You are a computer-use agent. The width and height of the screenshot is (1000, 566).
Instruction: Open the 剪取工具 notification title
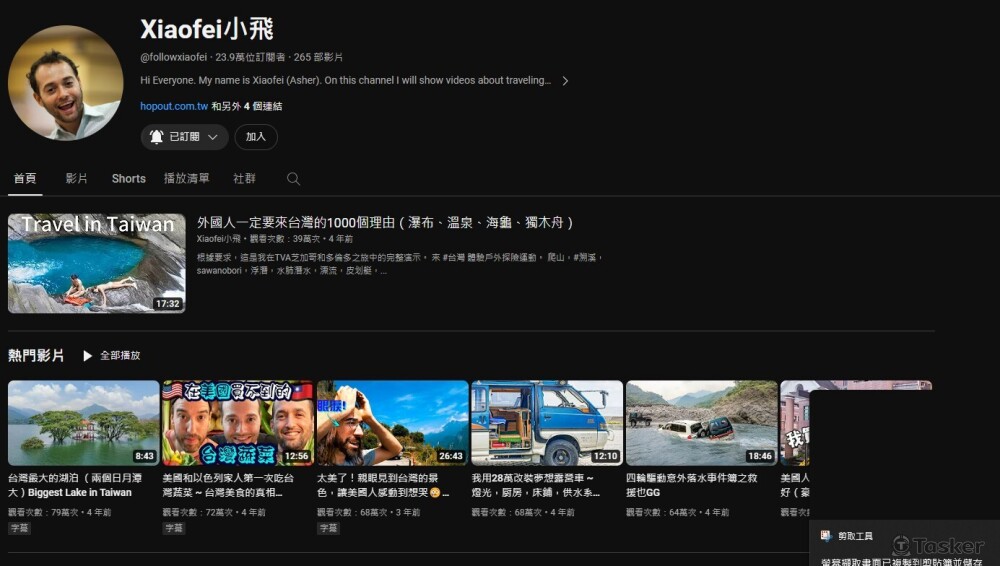[855, 536]
